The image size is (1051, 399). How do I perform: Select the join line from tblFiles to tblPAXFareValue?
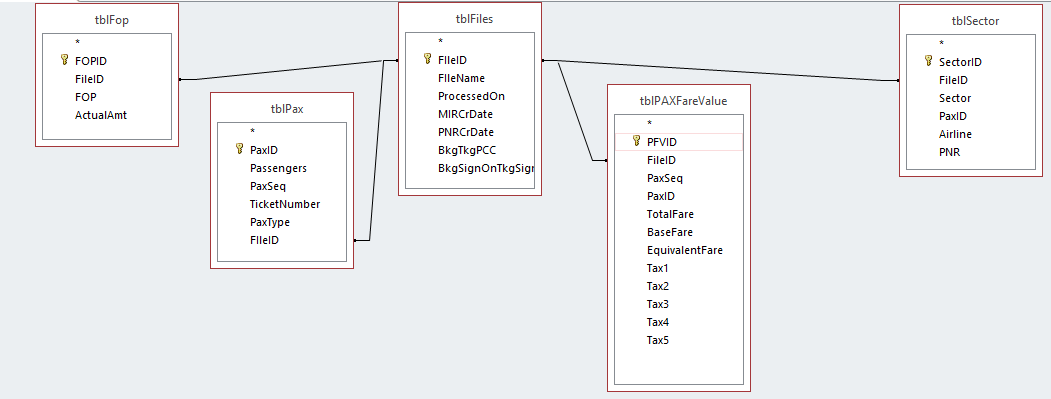click(x=575, y=111)
